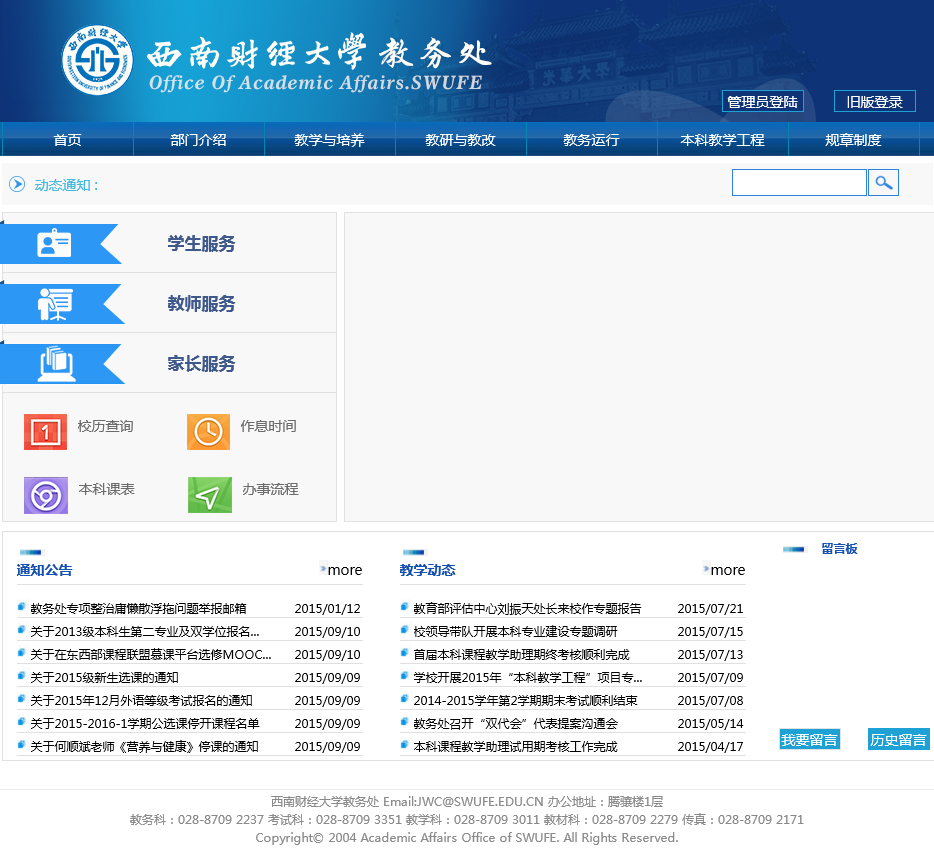Open news 2014-2015学年第2学期期末考试顺利结束
934x849 pixels.
525,700
